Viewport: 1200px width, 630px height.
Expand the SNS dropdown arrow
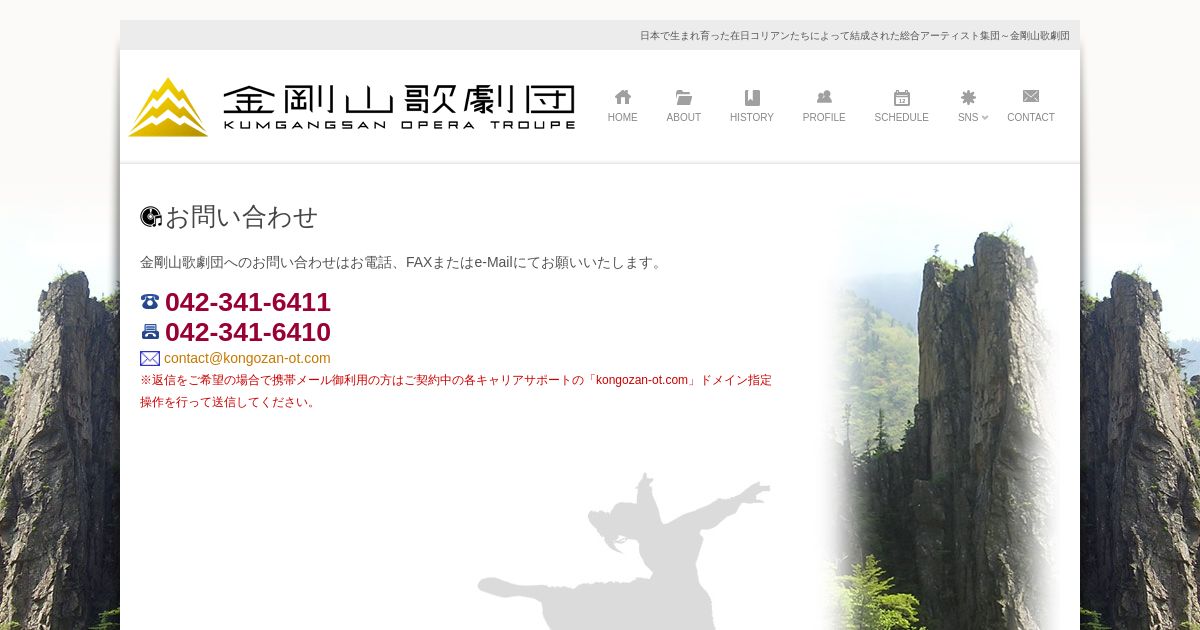(985, 118)
